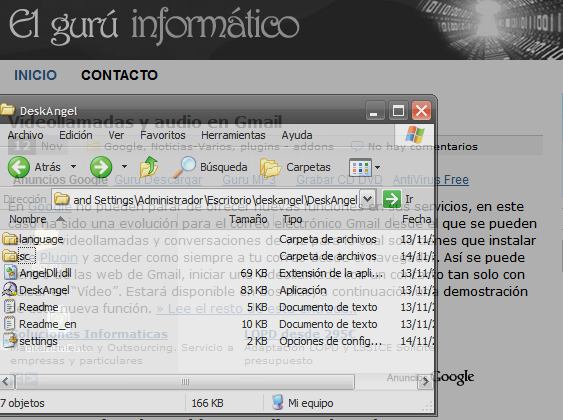This screenshot has width=563, height=420.
Task: Sort files by Tamaño column
Action: 248,219
